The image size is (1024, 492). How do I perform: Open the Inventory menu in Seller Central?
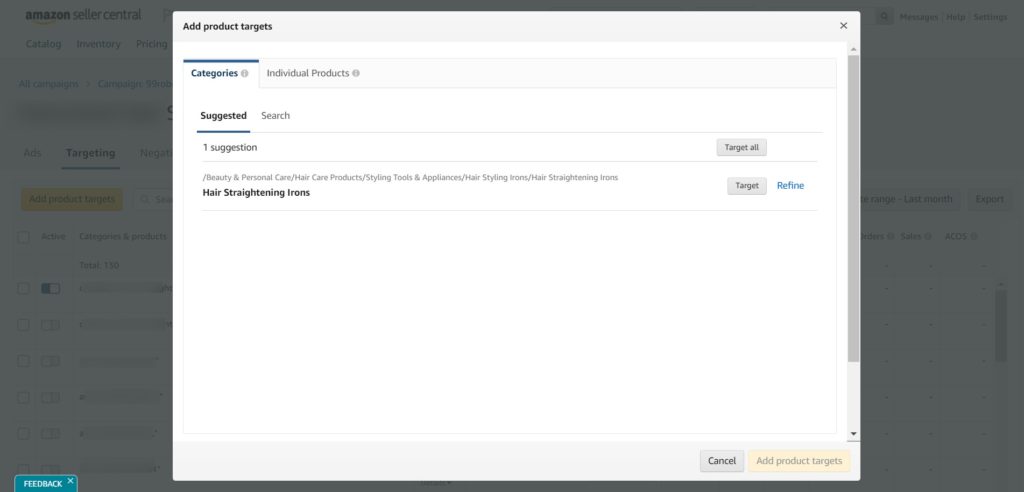(x=99, y=44)
